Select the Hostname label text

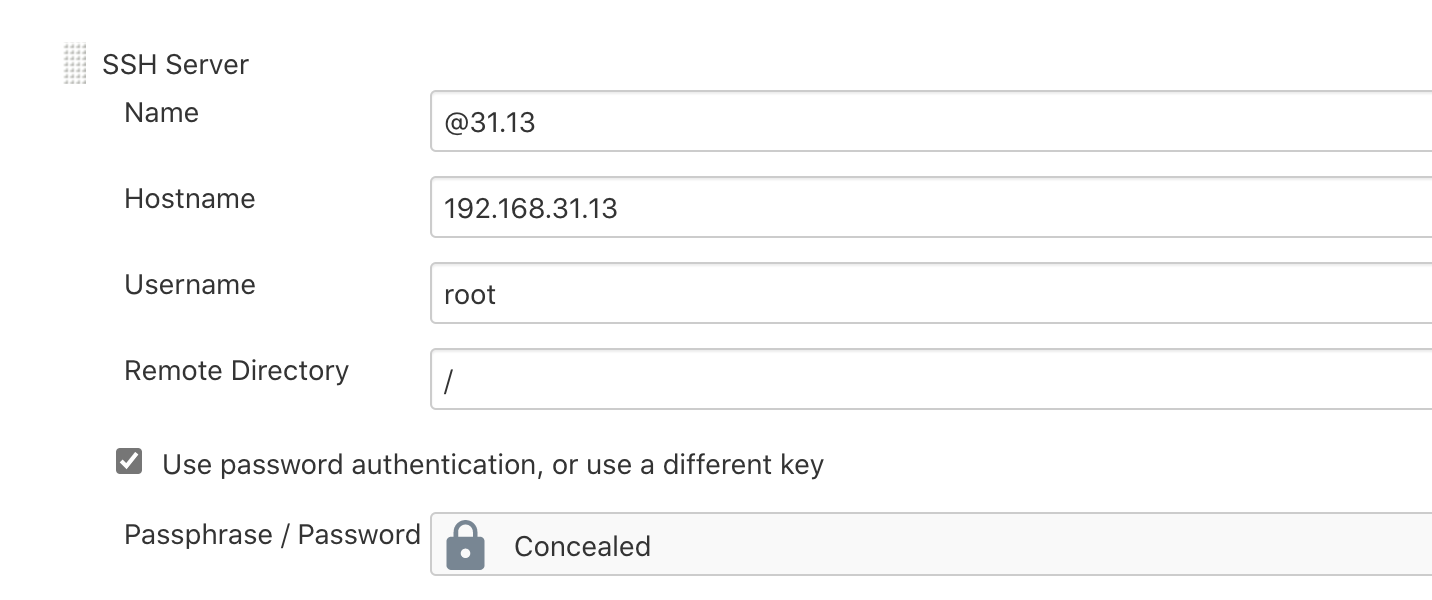189,199
